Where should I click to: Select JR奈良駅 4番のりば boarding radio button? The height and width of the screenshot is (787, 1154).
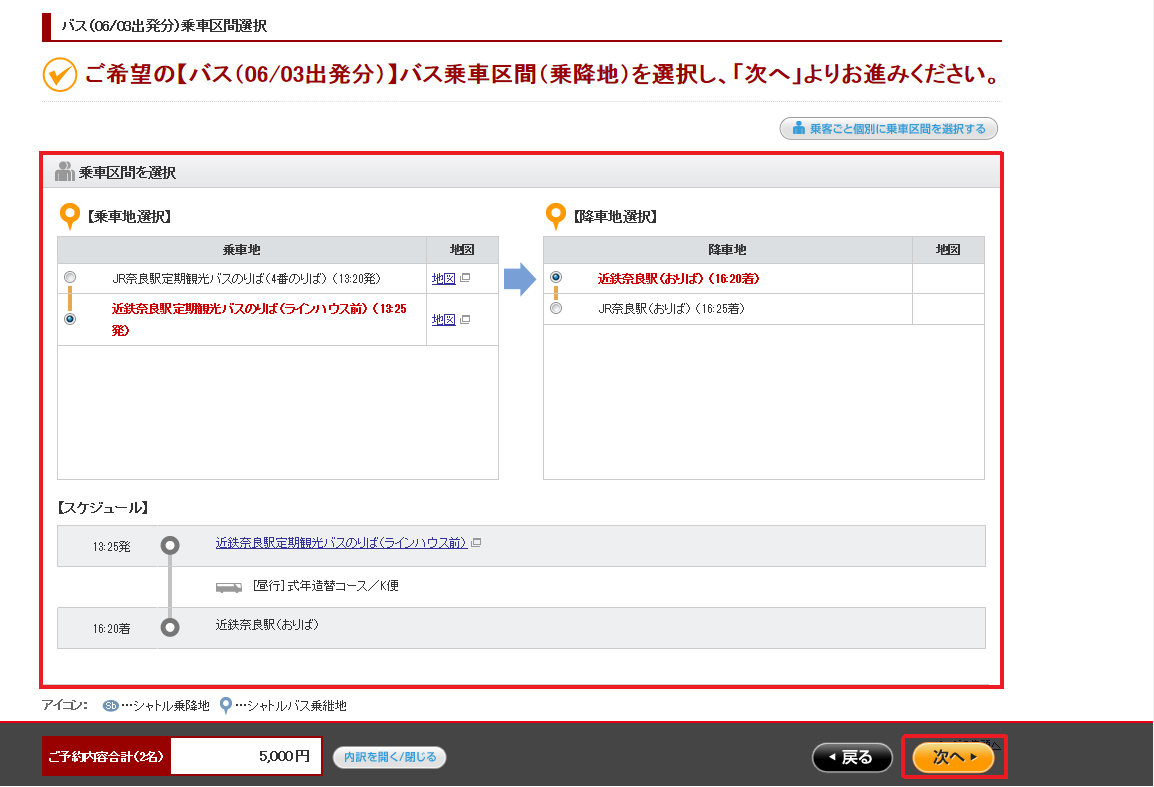point(70,278)
